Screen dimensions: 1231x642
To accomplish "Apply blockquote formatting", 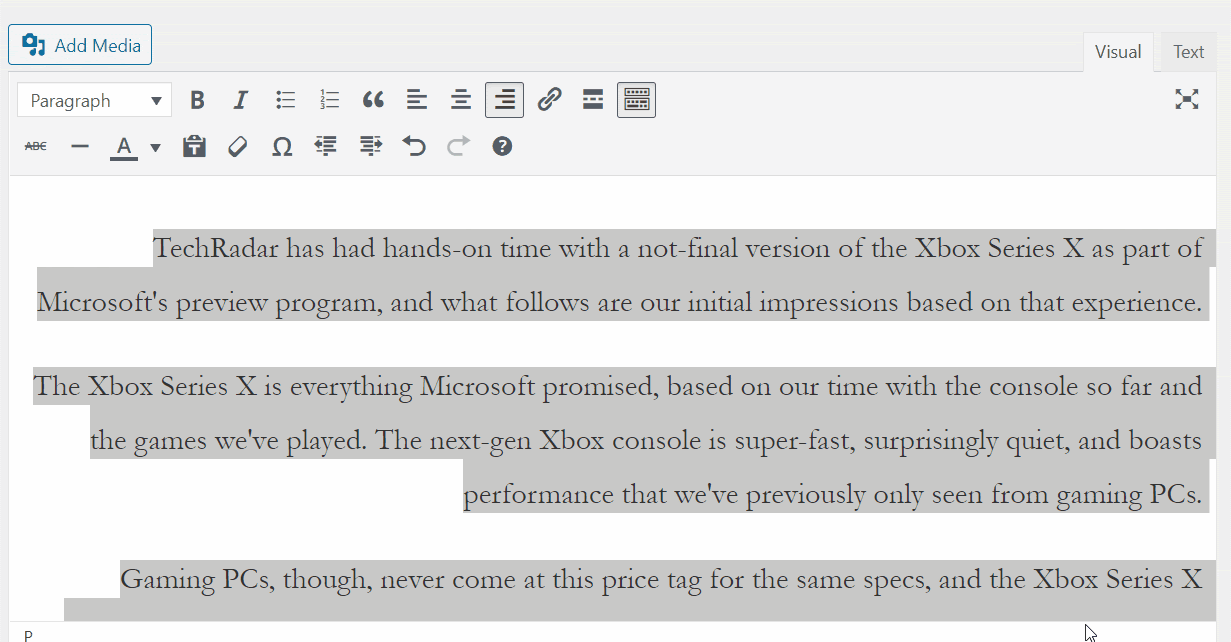I will point(373,100).
